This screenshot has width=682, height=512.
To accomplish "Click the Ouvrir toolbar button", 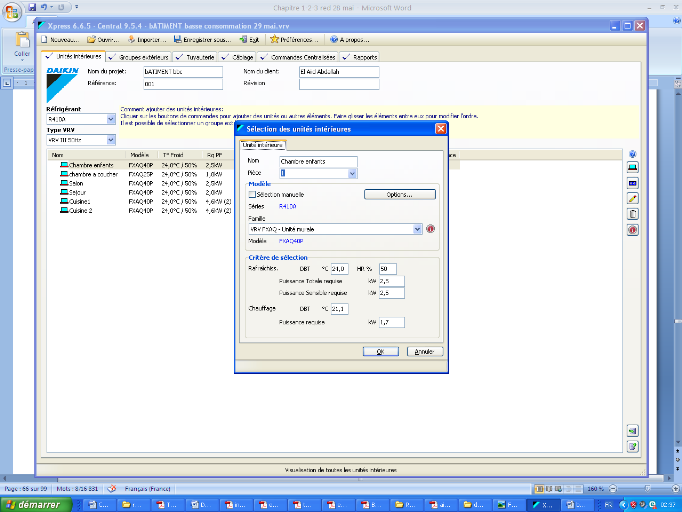I will tap(103, 39).
